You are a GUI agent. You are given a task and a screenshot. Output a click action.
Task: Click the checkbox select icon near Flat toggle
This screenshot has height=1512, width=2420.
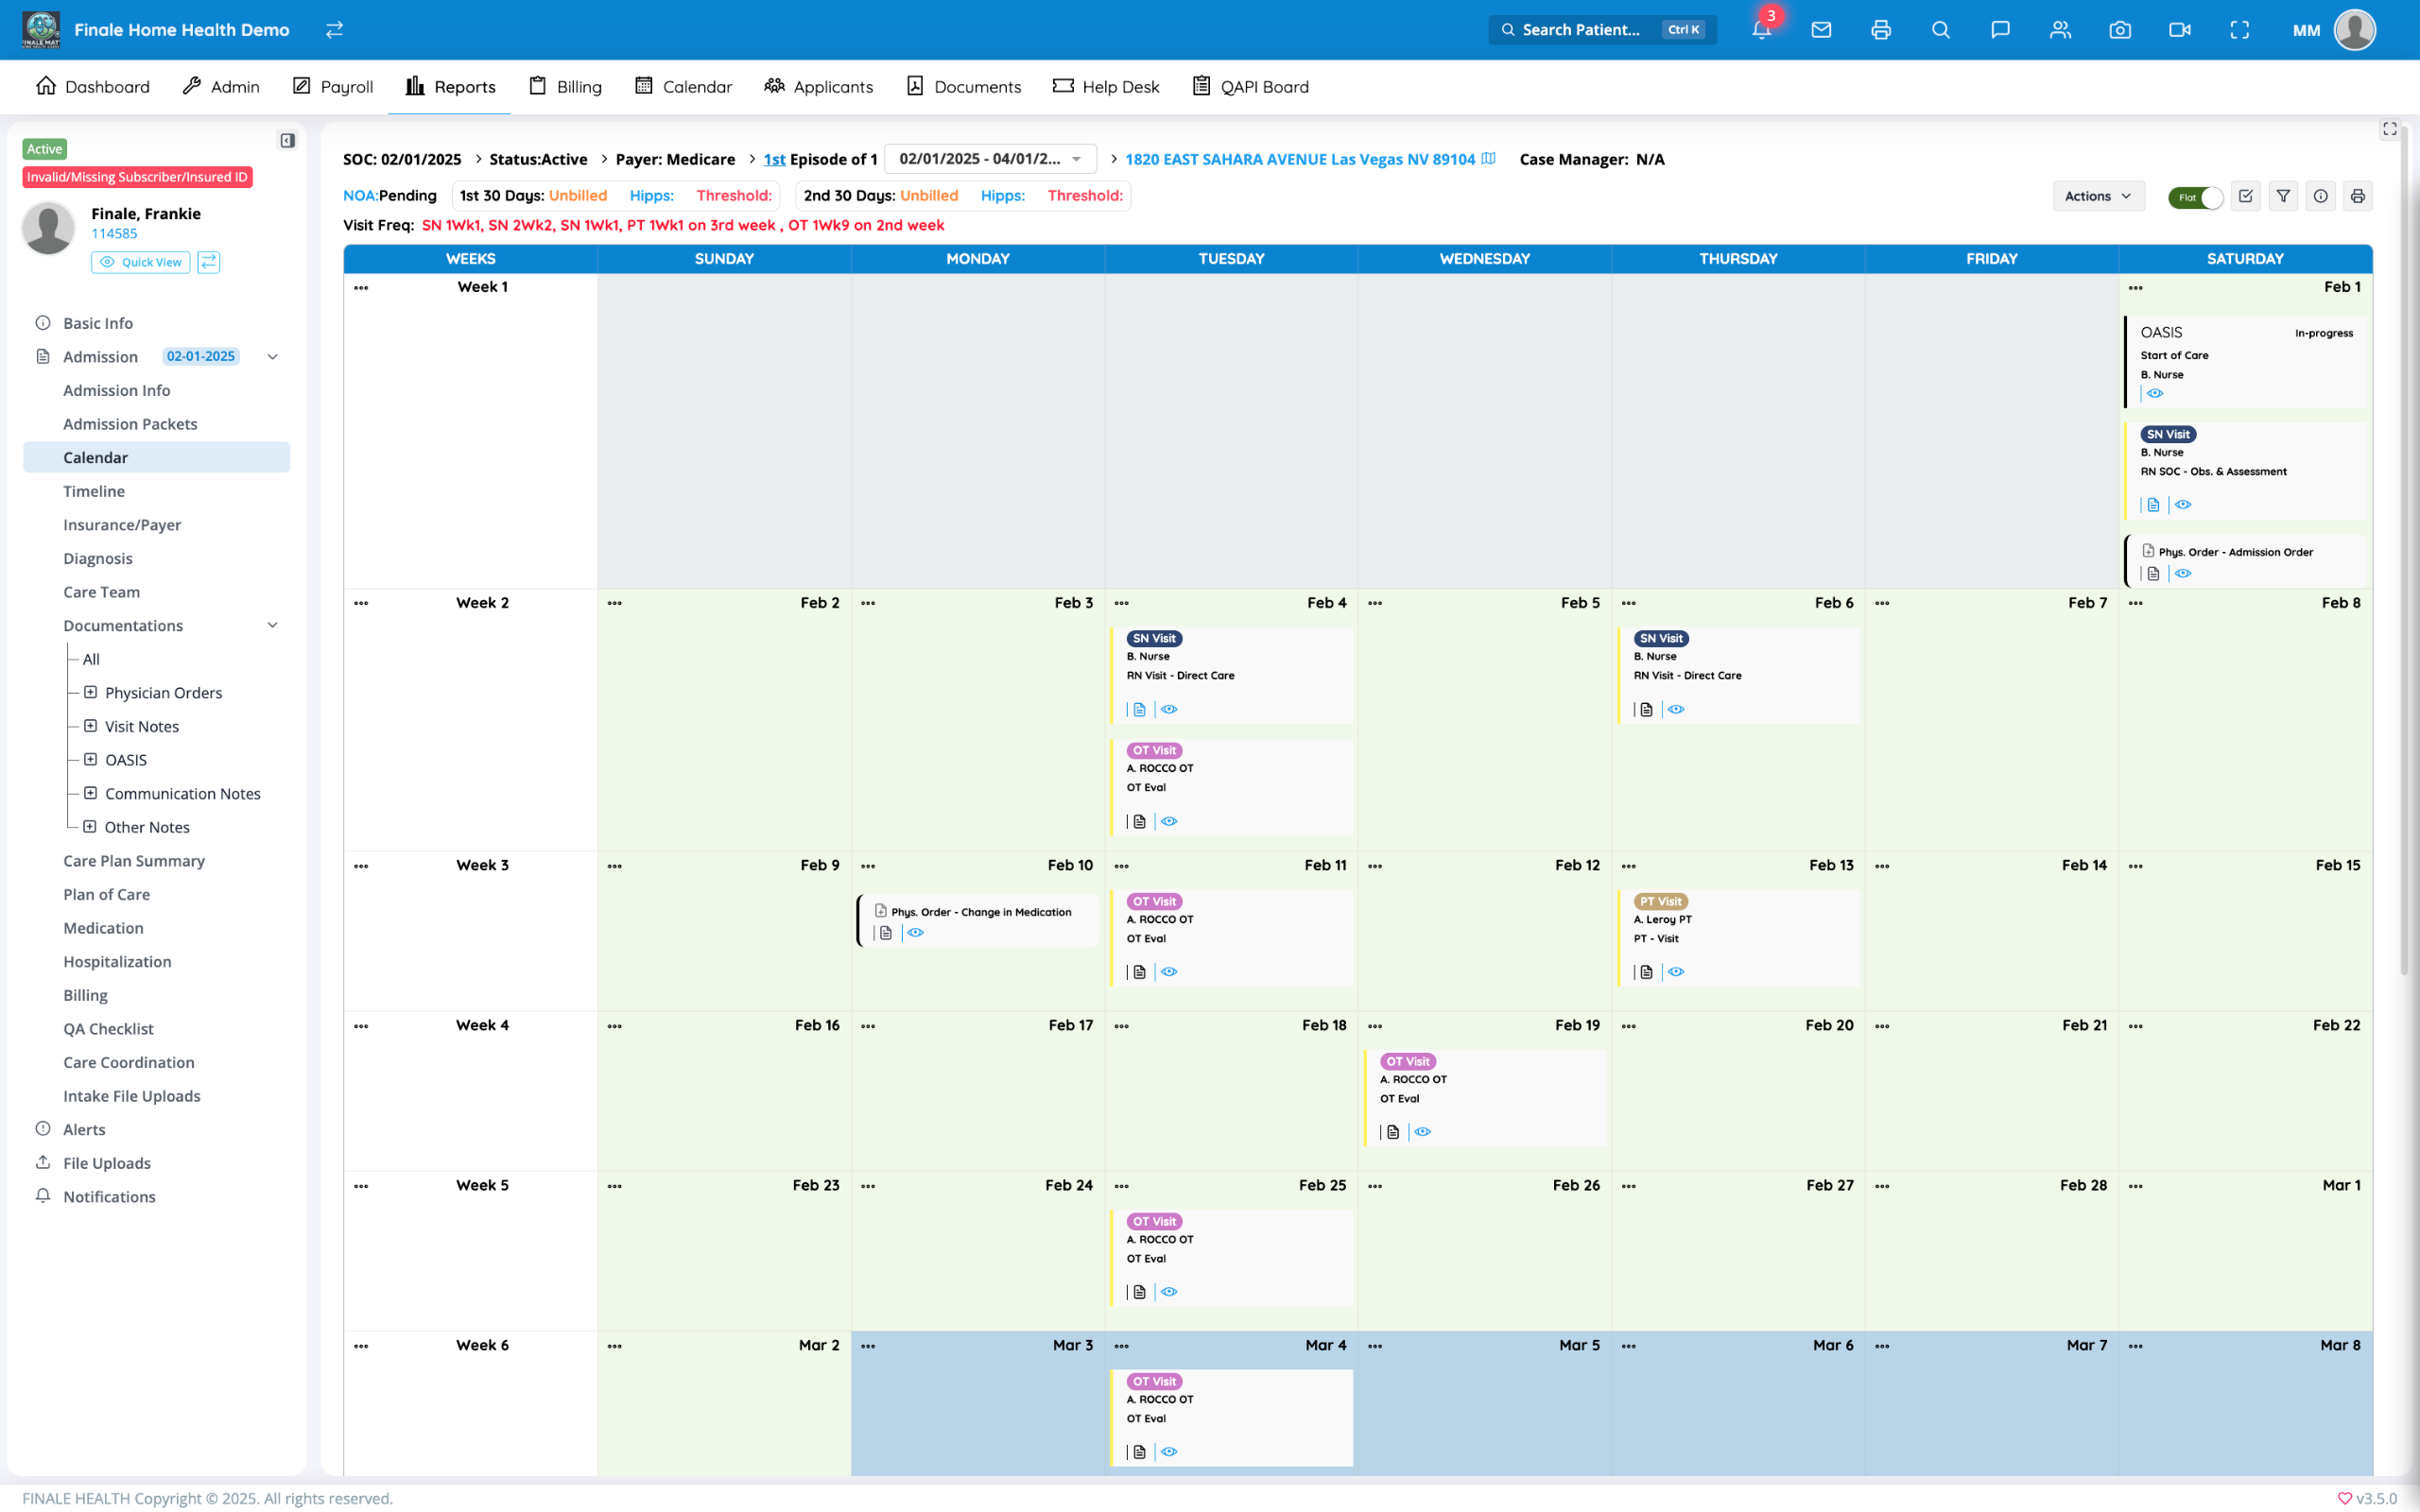tap(2246, 196)
